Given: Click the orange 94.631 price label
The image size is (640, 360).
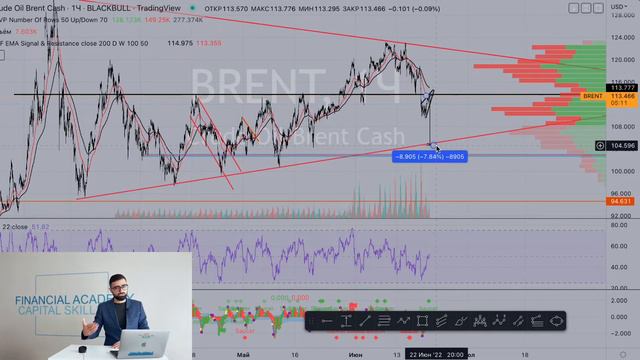Looking at the screenshot, I should [620, 201].
